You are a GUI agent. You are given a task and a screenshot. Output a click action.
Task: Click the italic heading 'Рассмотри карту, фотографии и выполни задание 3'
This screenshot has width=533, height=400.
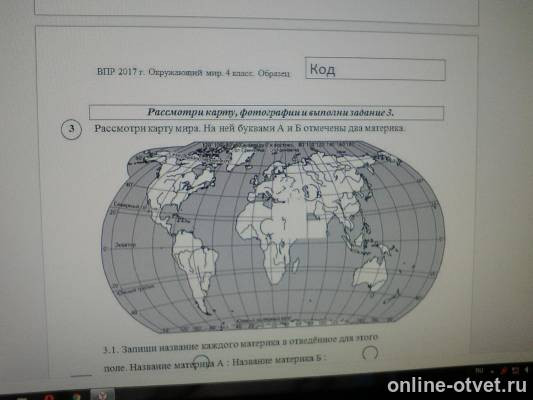270,112
